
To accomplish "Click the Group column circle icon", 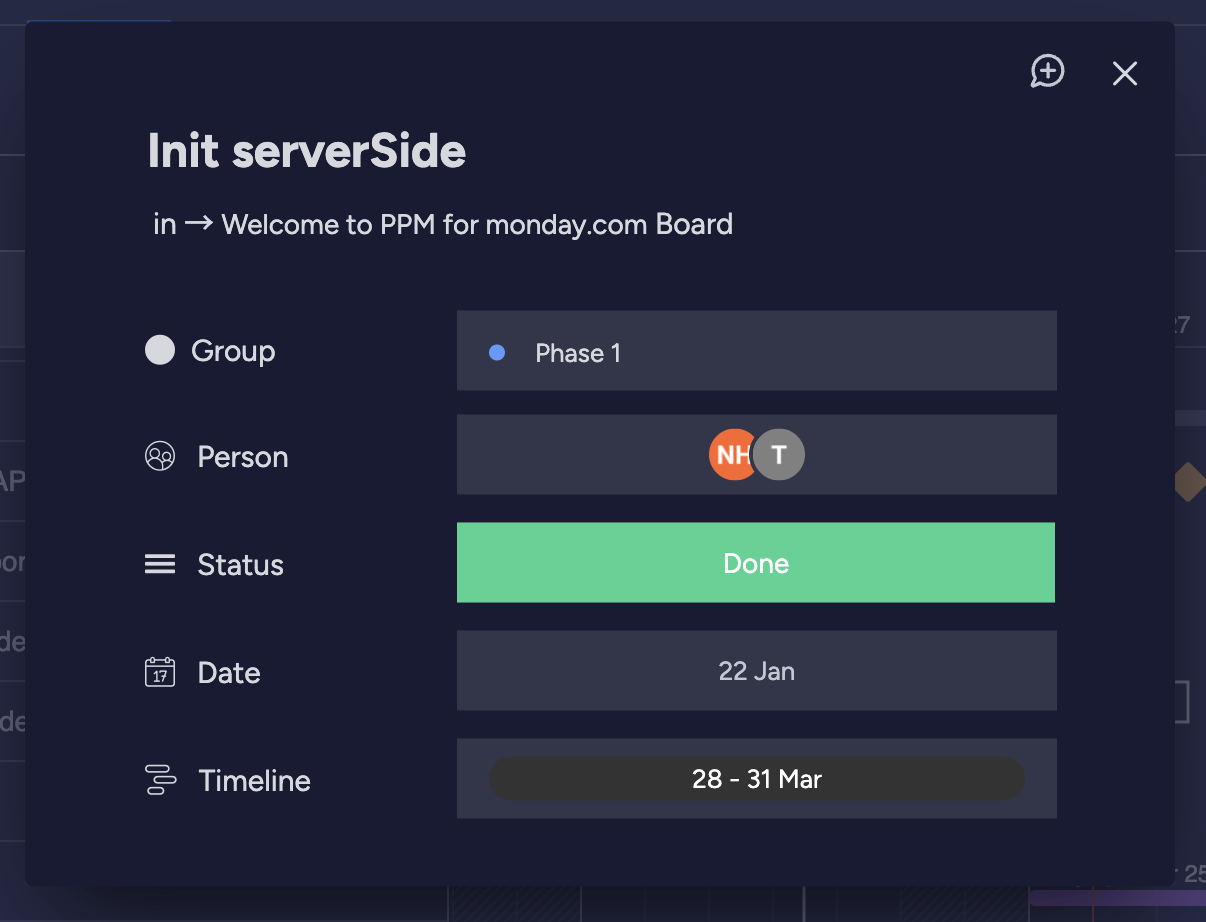I will tap(160, 350).
